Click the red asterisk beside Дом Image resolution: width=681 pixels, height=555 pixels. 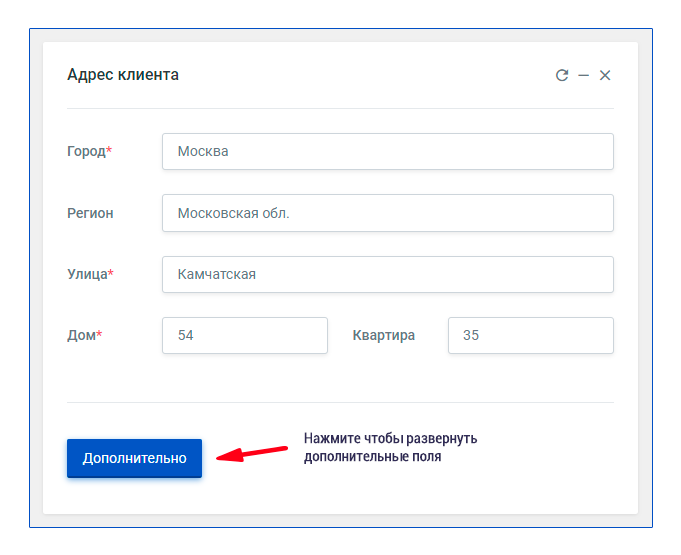tap(99, 333)
